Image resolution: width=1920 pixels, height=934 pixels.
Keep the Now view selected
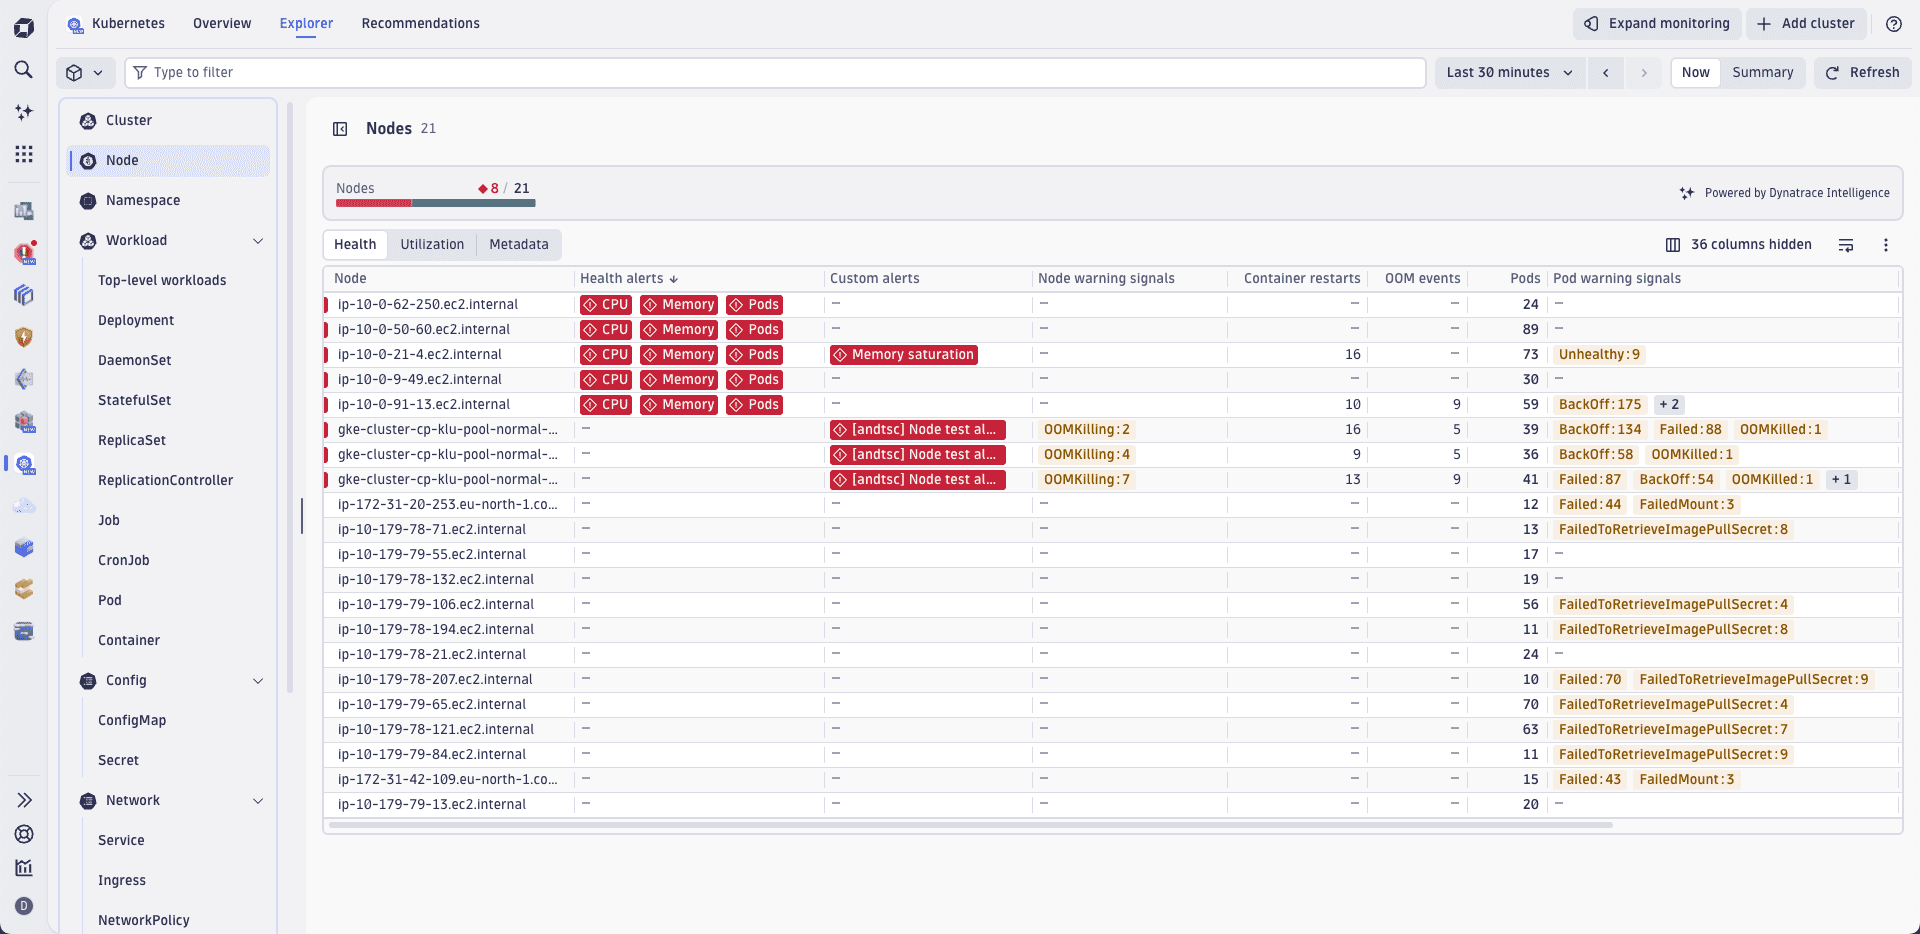[1695, 72]
